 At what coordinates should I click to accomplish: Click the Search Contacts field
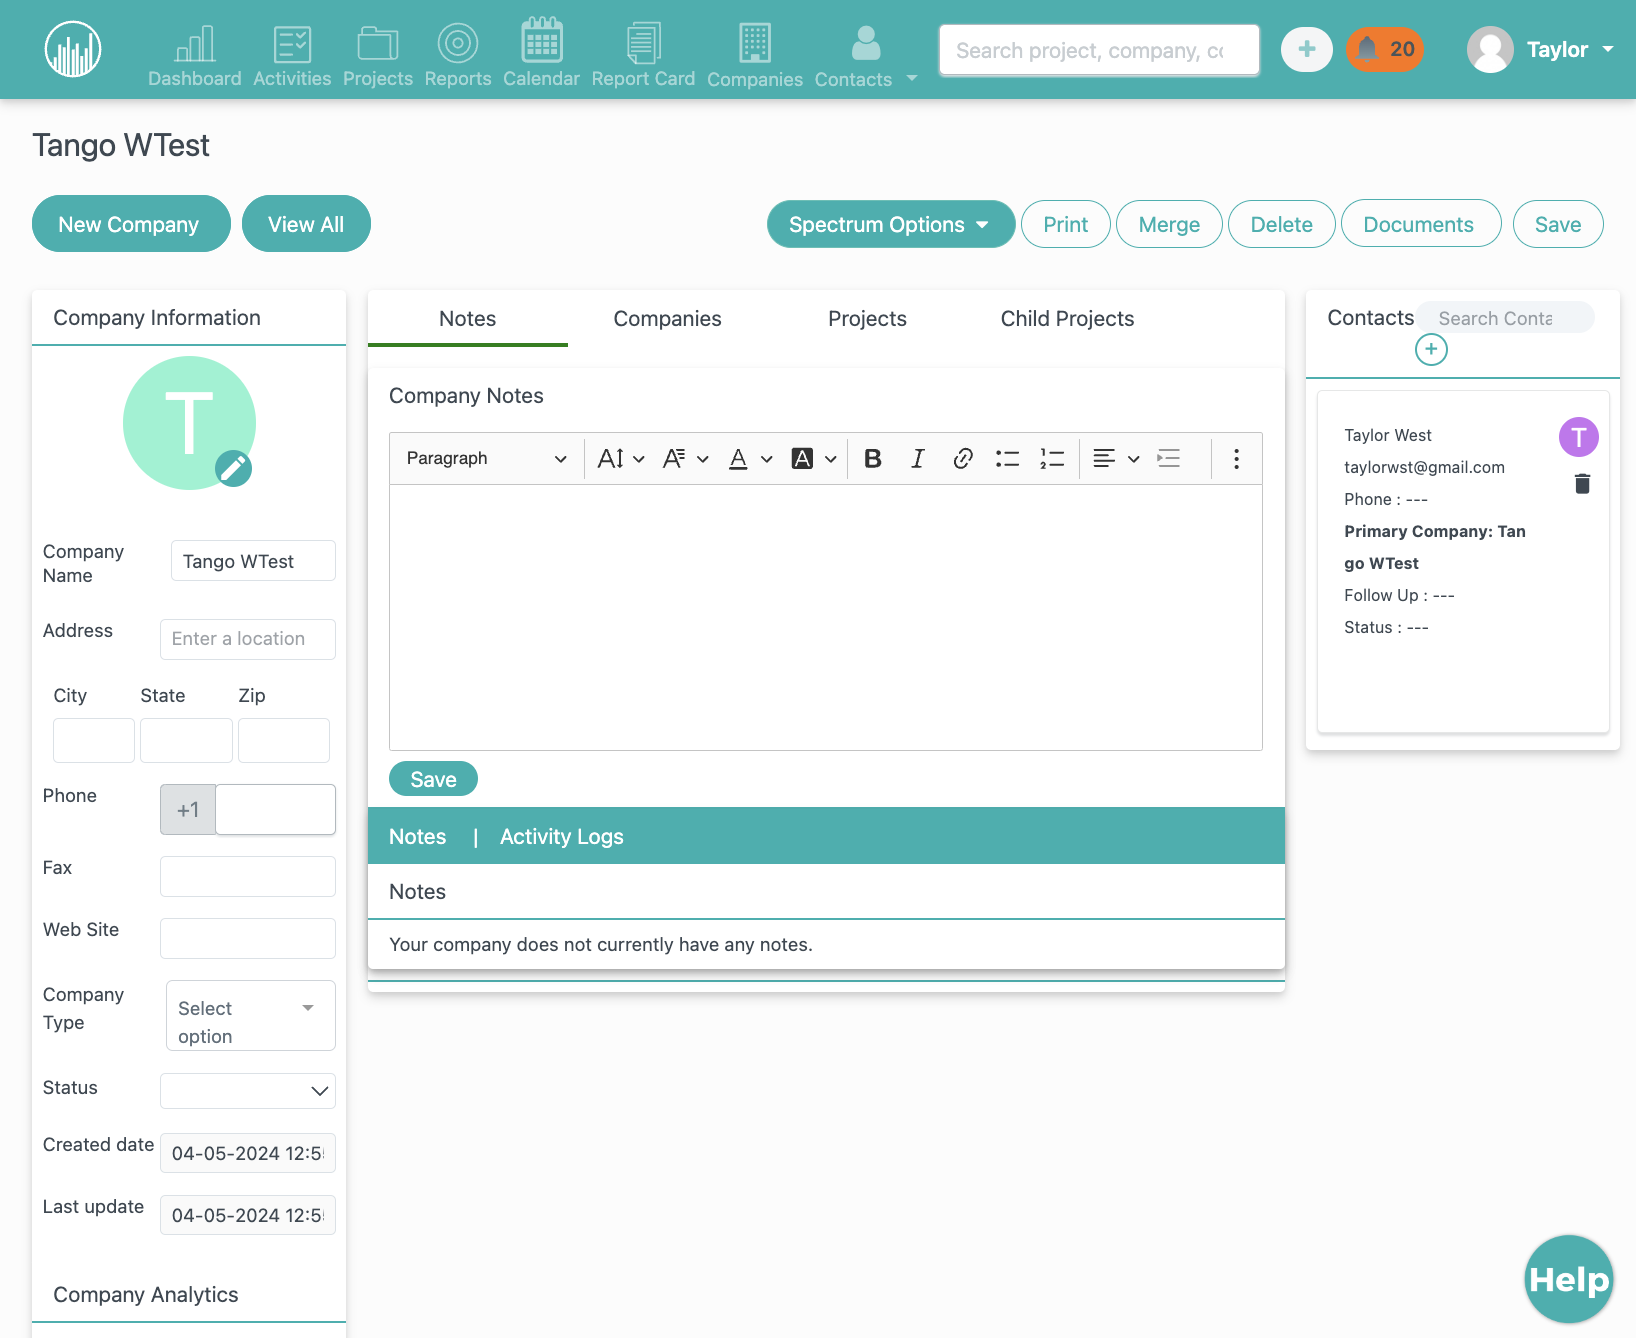coord(1506,318)
